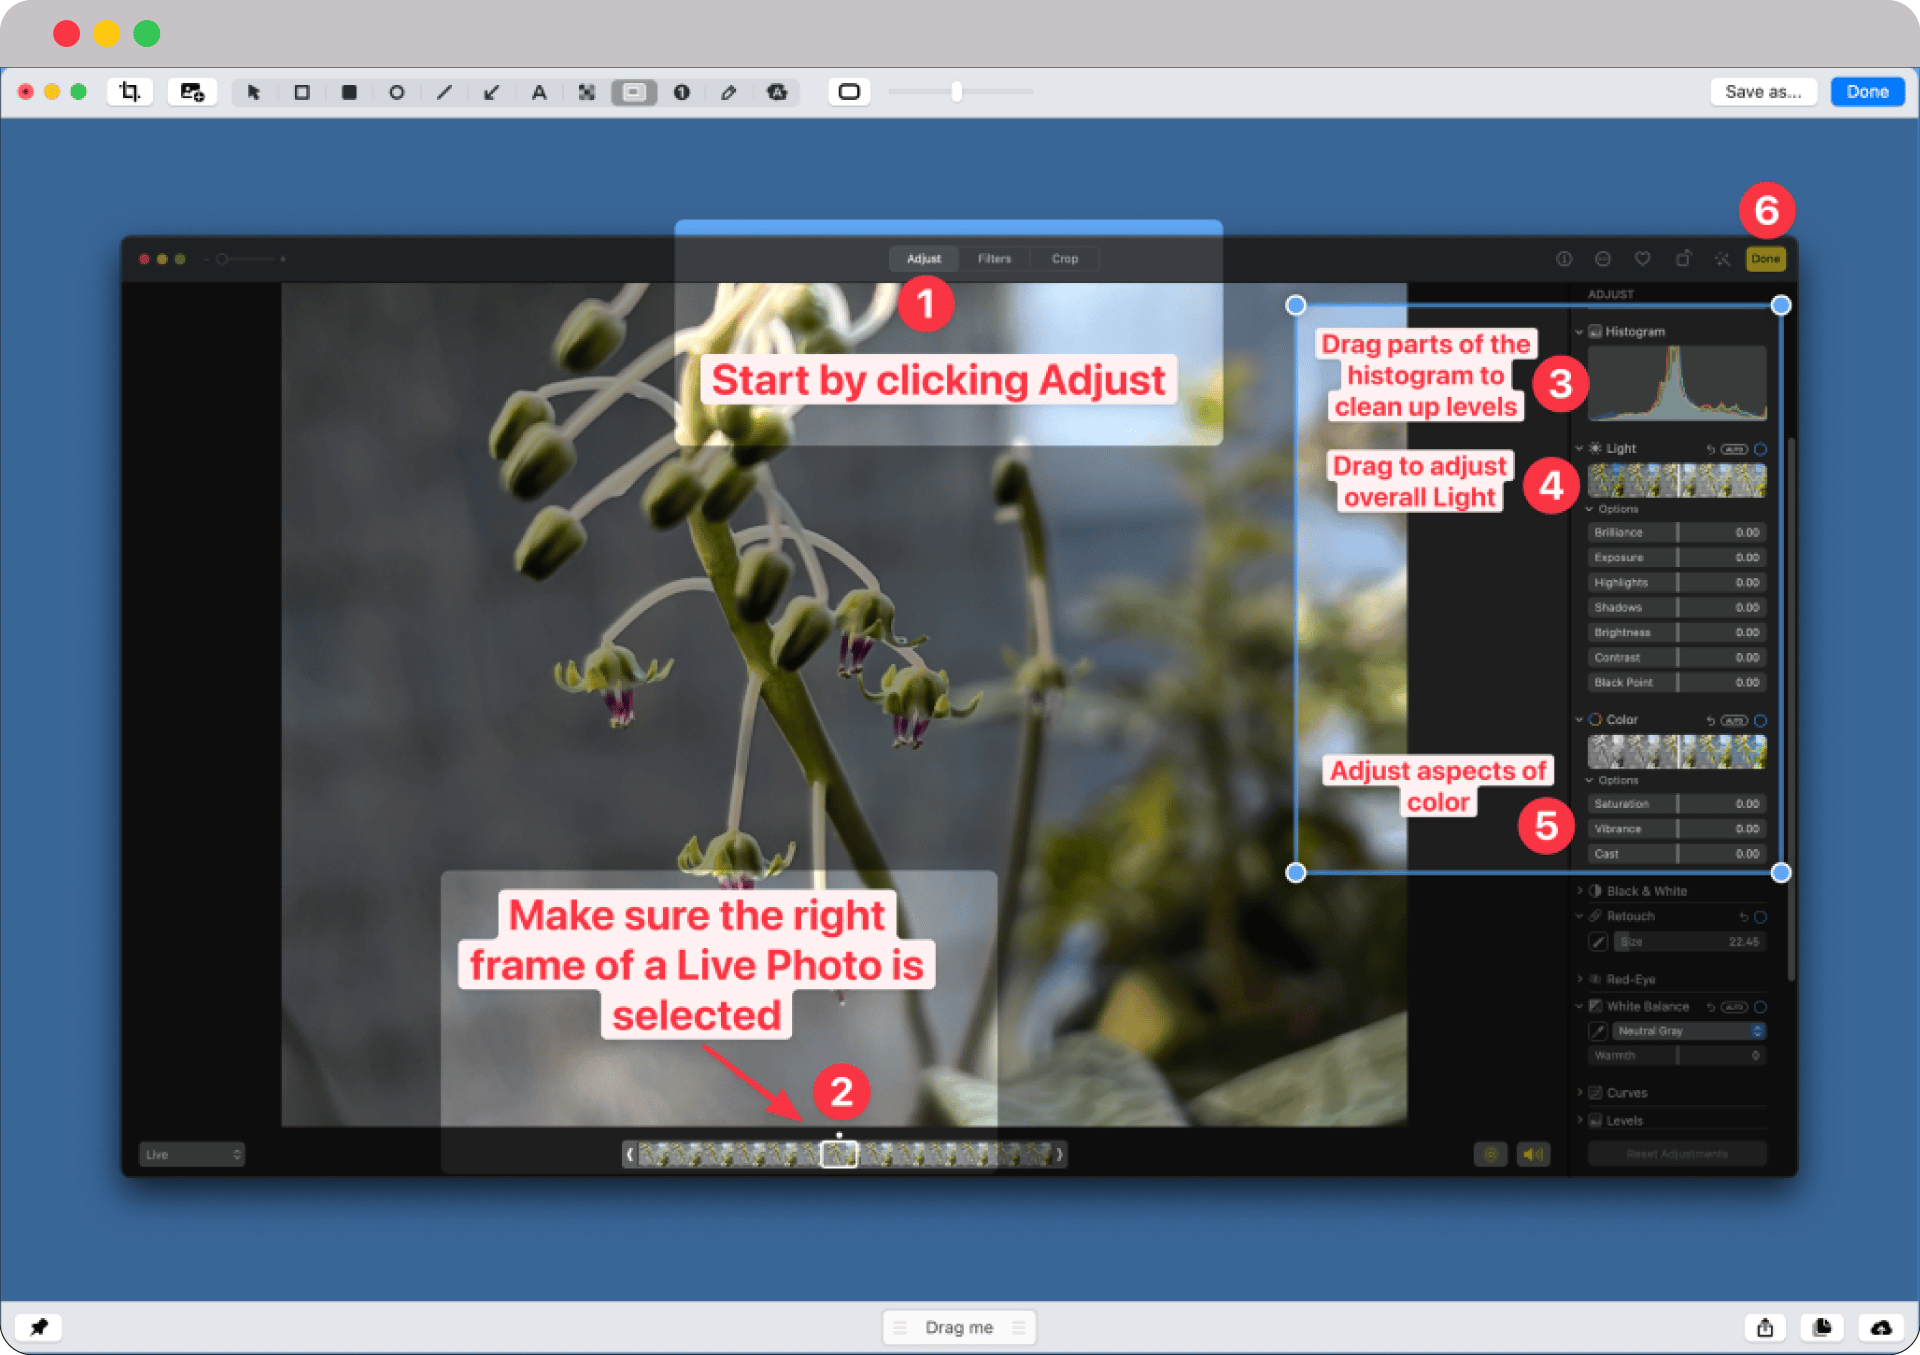
Task: Select the numbered counter tool
Action: point(682,92)
